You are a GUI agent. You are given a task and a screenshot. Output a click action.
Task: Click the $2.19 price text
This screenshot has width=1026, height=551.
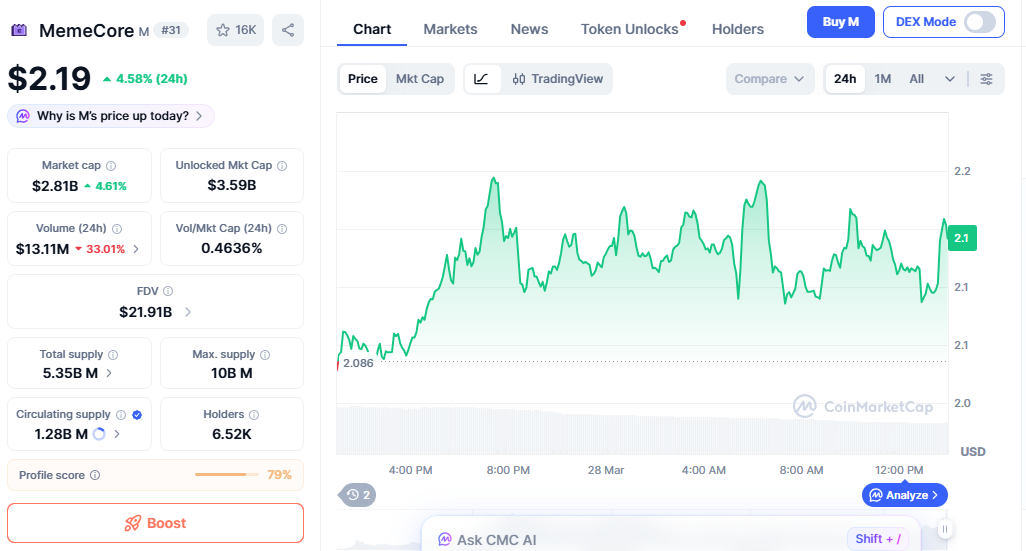[x=49, y=79]
